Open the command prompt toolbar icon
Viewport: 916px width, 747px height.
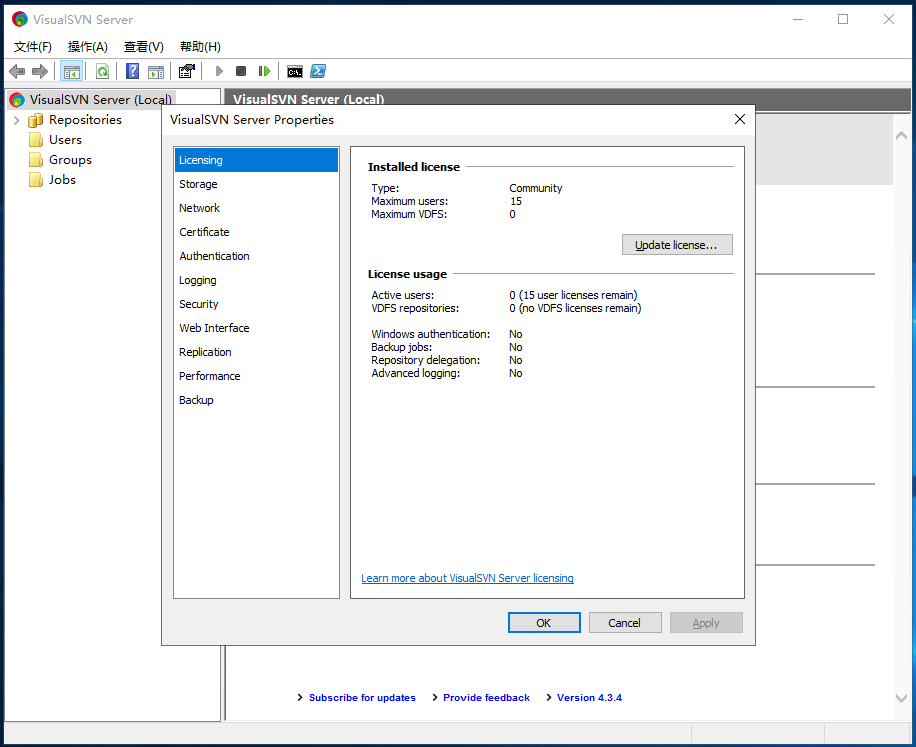[x=295, y=71]
